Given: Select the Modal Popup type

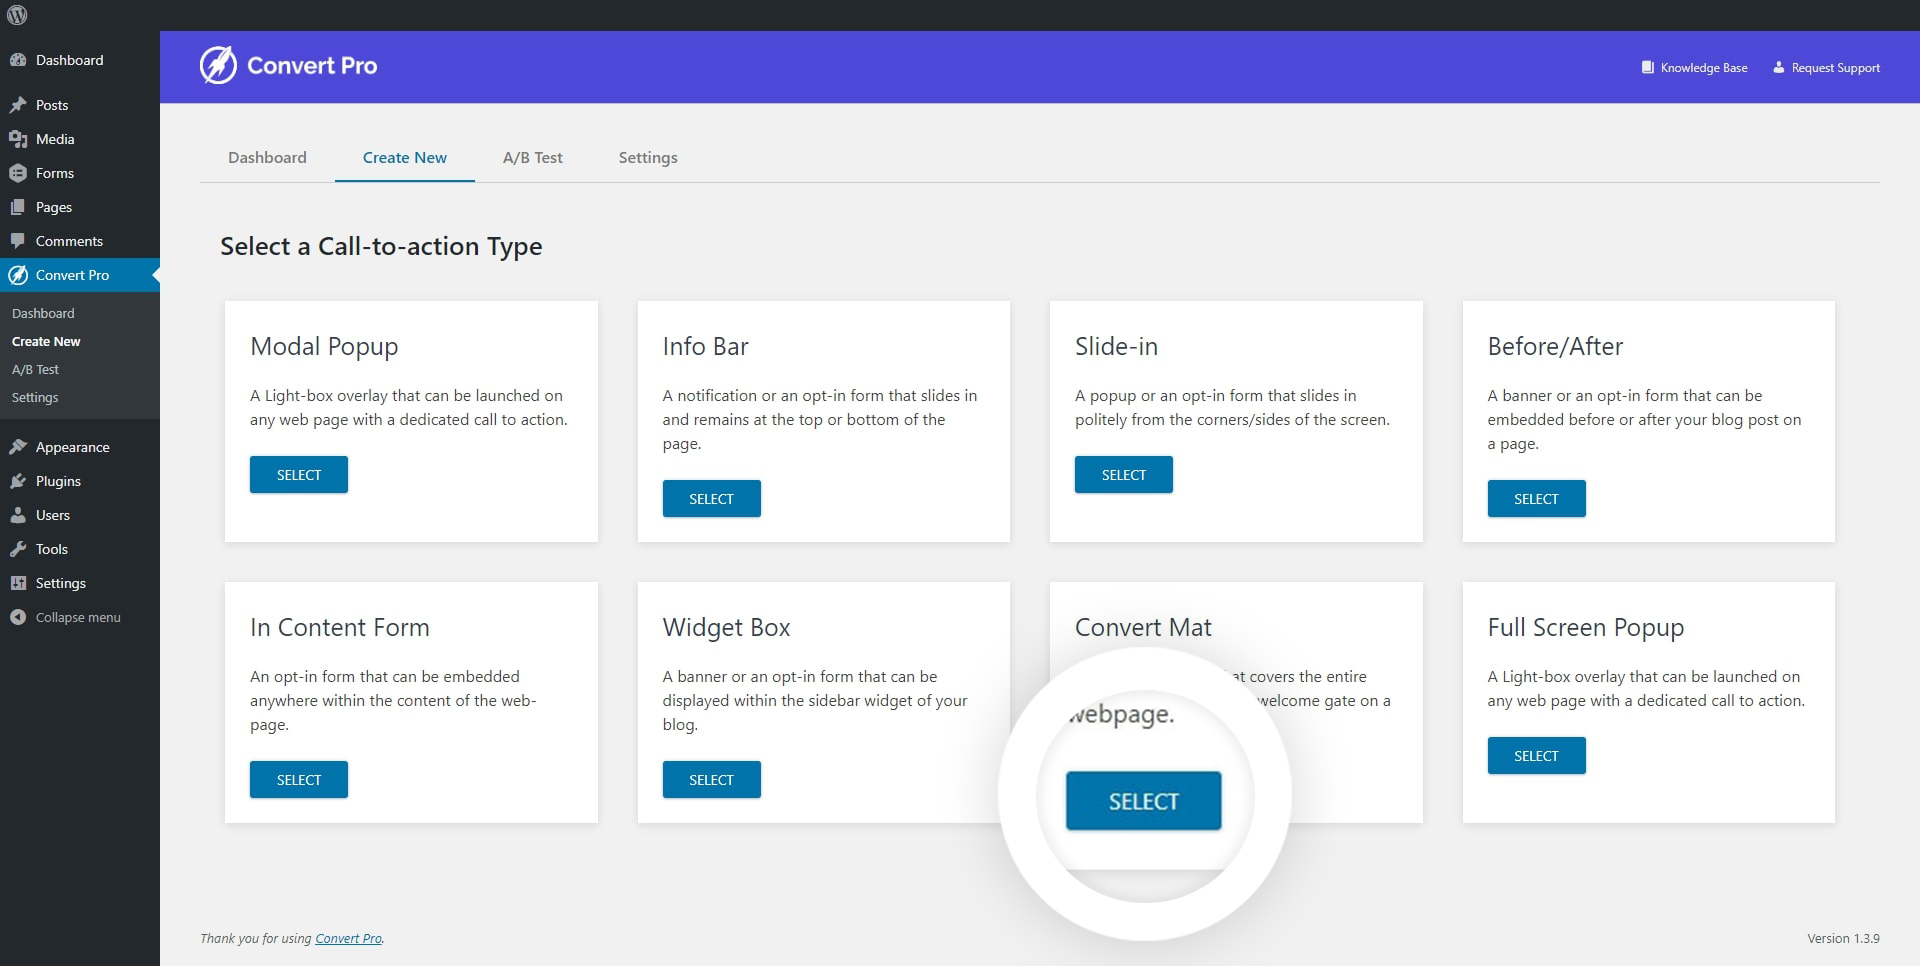Looking at the screenshot, I should pos(299,475).
